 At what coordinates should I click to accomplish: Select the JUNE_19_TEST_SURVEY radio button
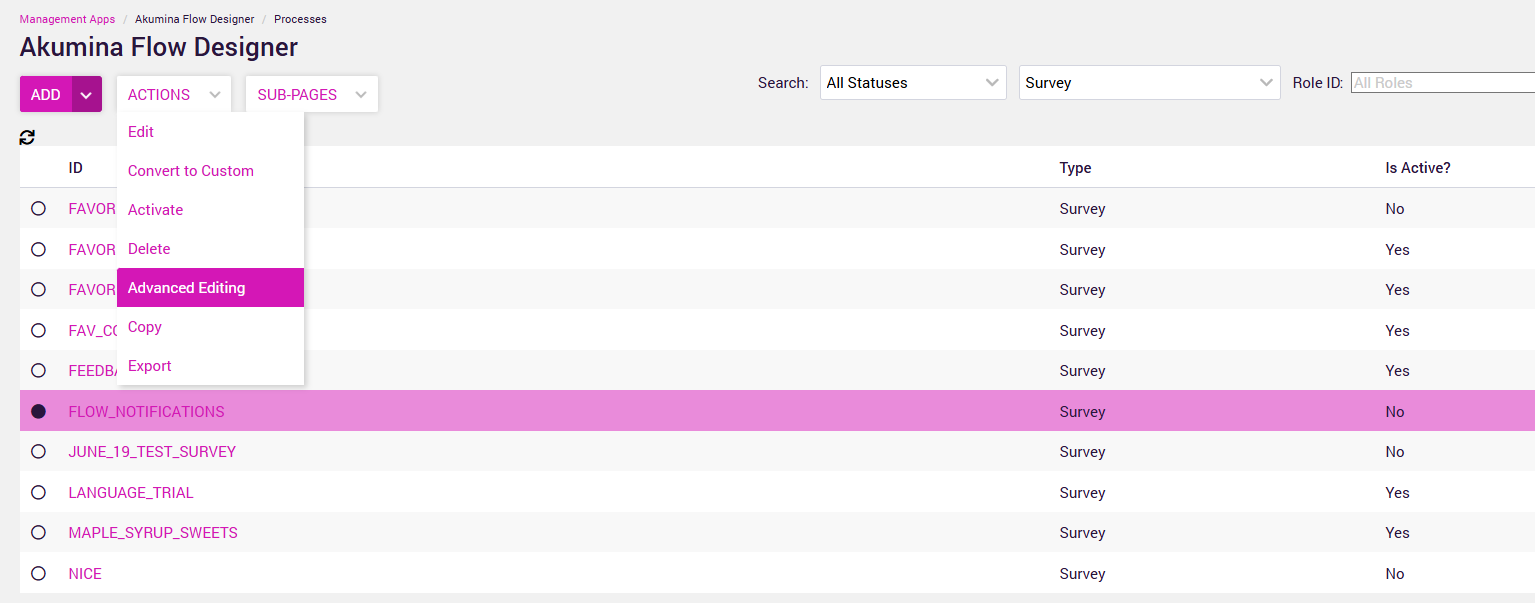(39, 452)
